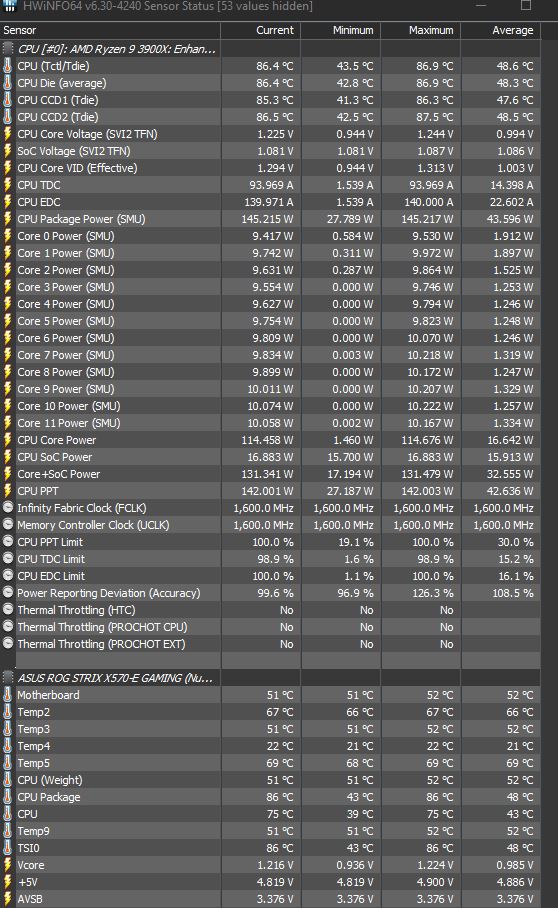Select the Temp9 row label
558x908 pixels.
click(34, 831)
